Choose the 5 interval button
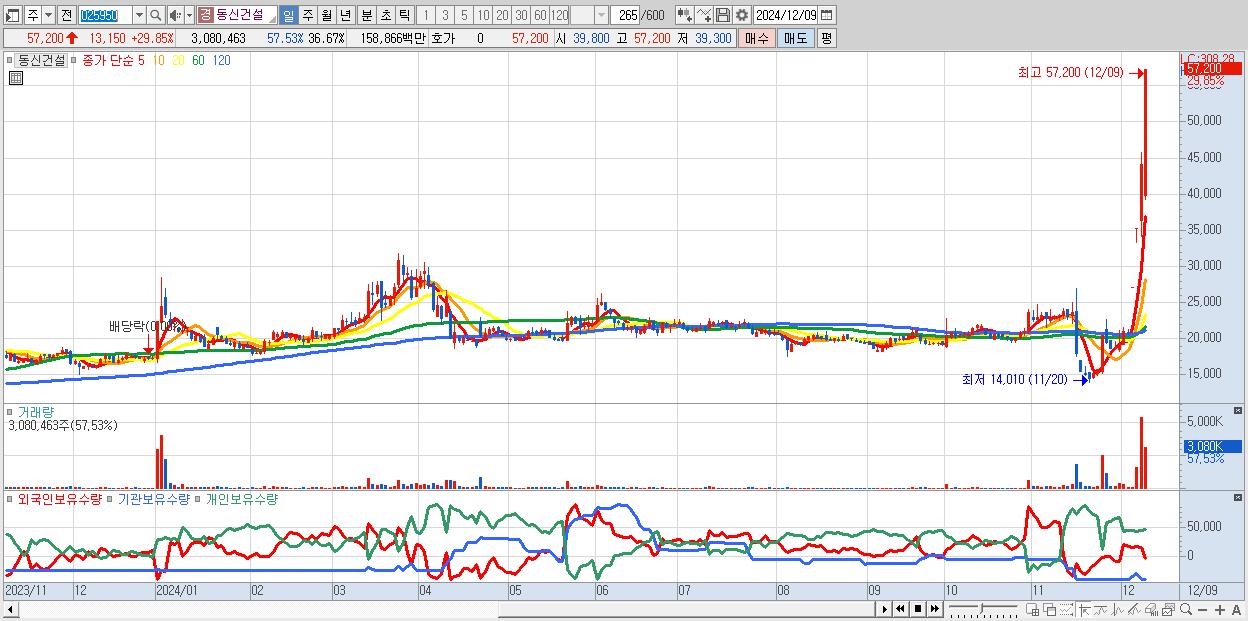The height and width of the screenshot is (621, 1248). (x=464, y=15)
